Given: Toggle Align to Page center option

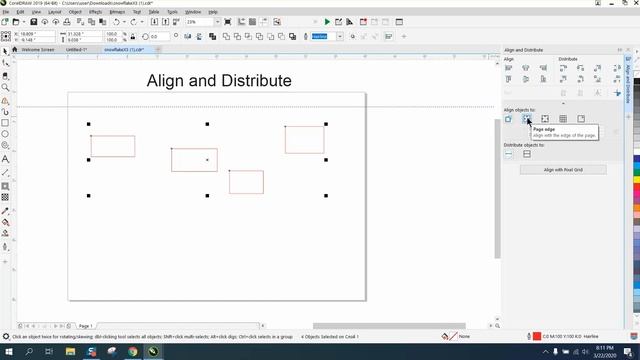Looking at the screenshot, I should (545, 119).
